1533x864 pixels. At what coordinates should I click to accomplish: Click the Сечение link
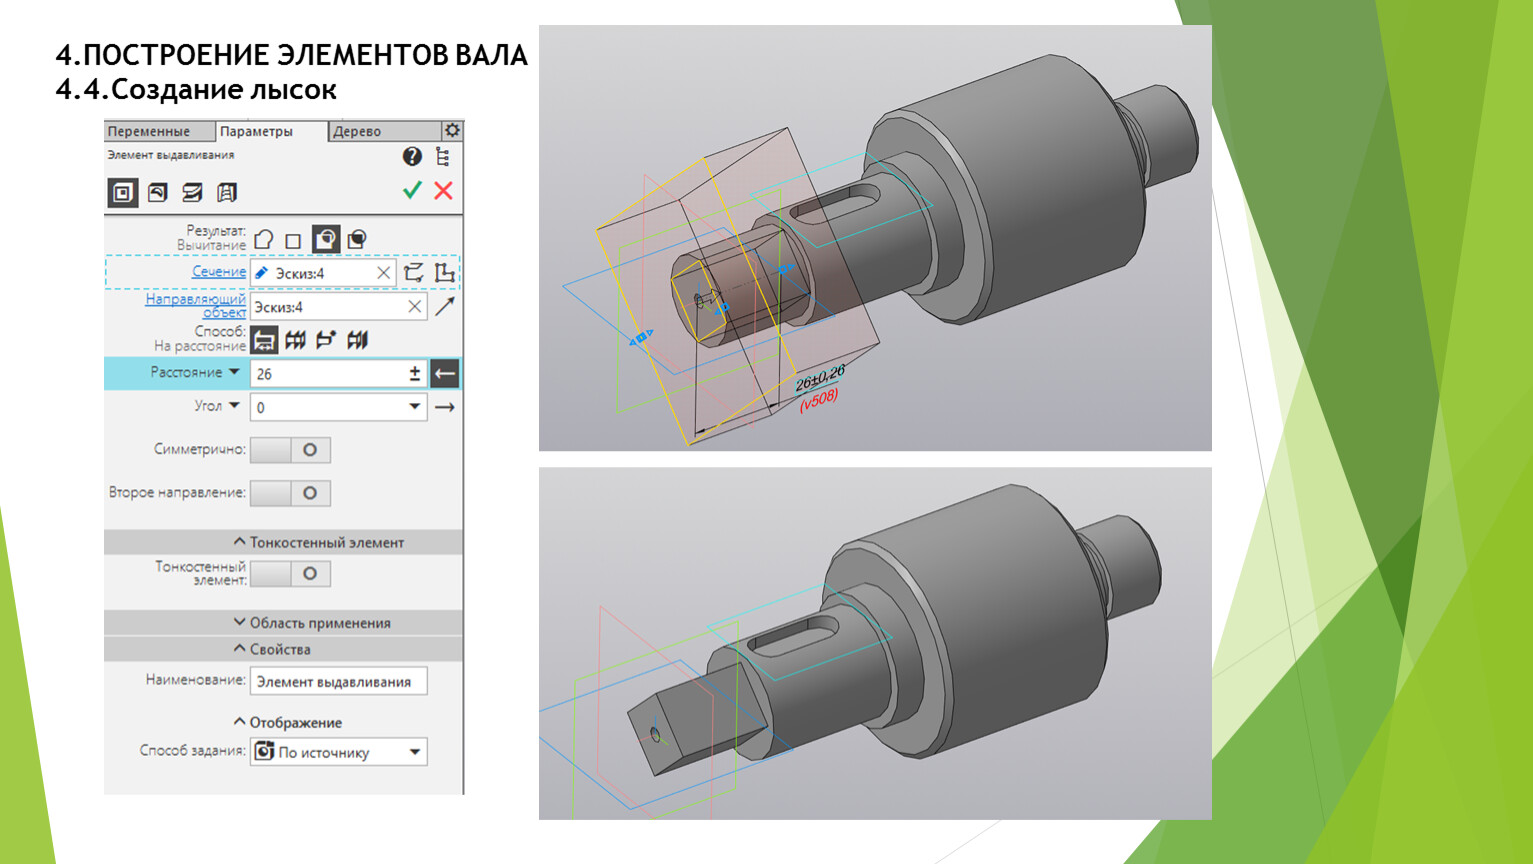click(219, 271)
